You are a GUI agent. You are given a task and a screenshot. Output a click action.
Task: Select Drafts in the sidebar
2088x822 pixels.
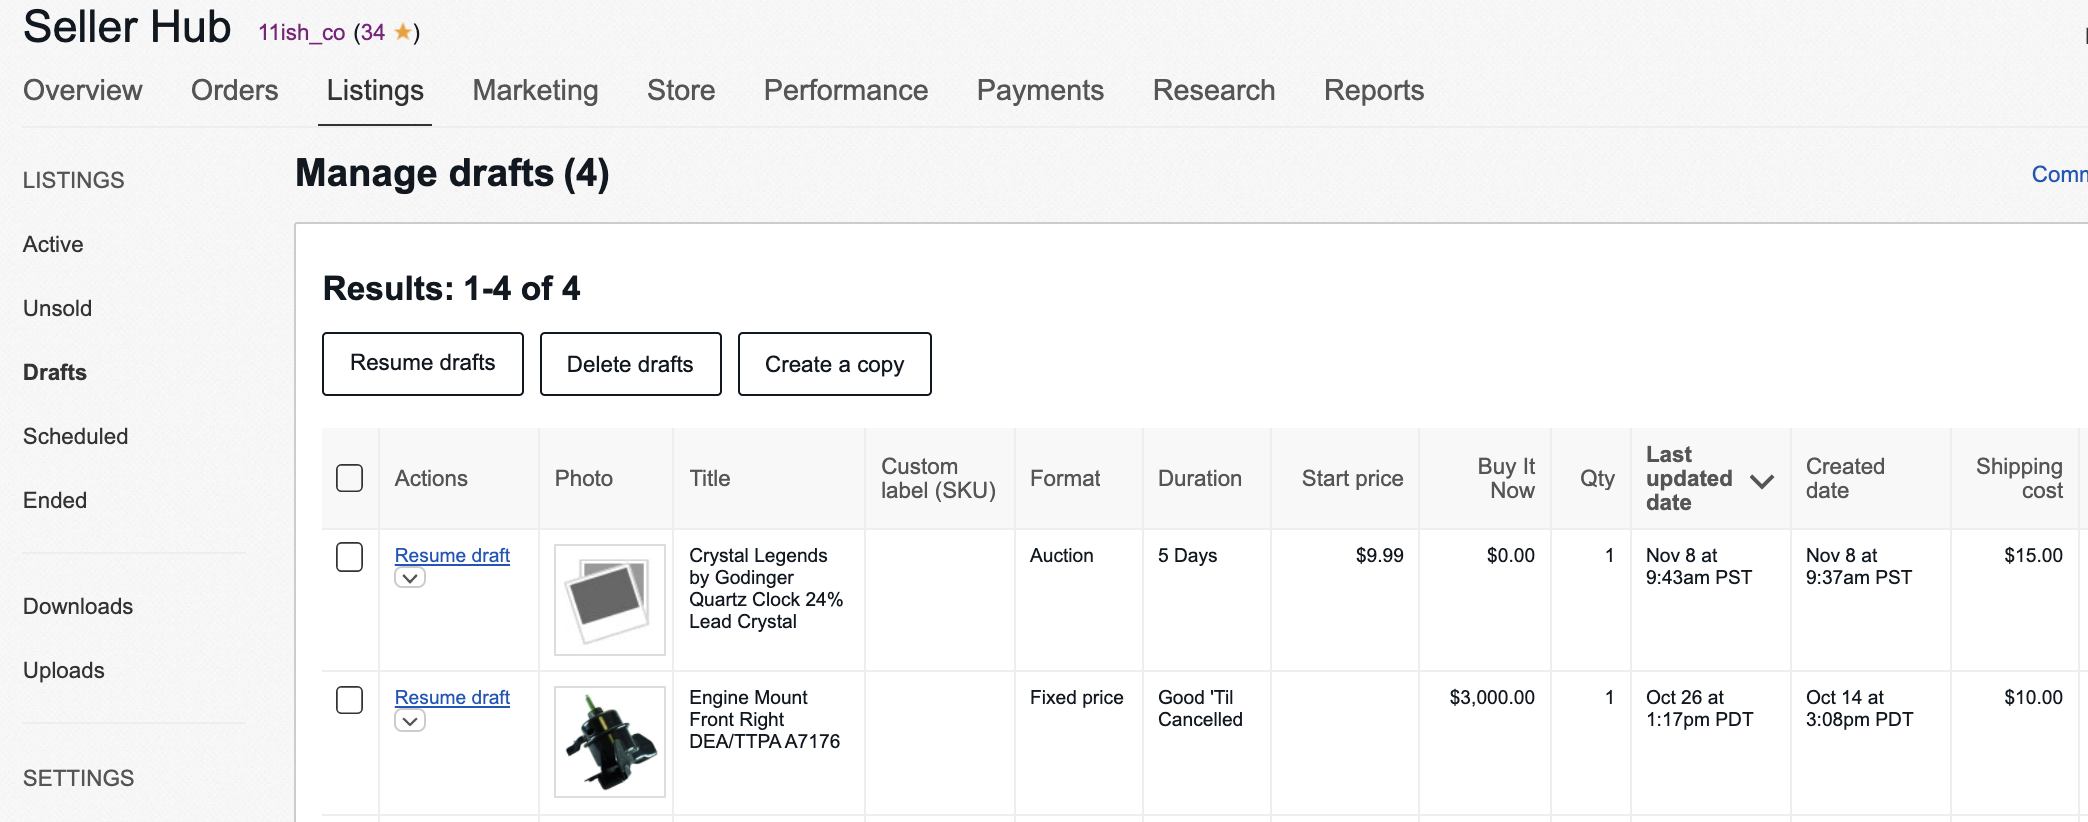click(55, 372)
